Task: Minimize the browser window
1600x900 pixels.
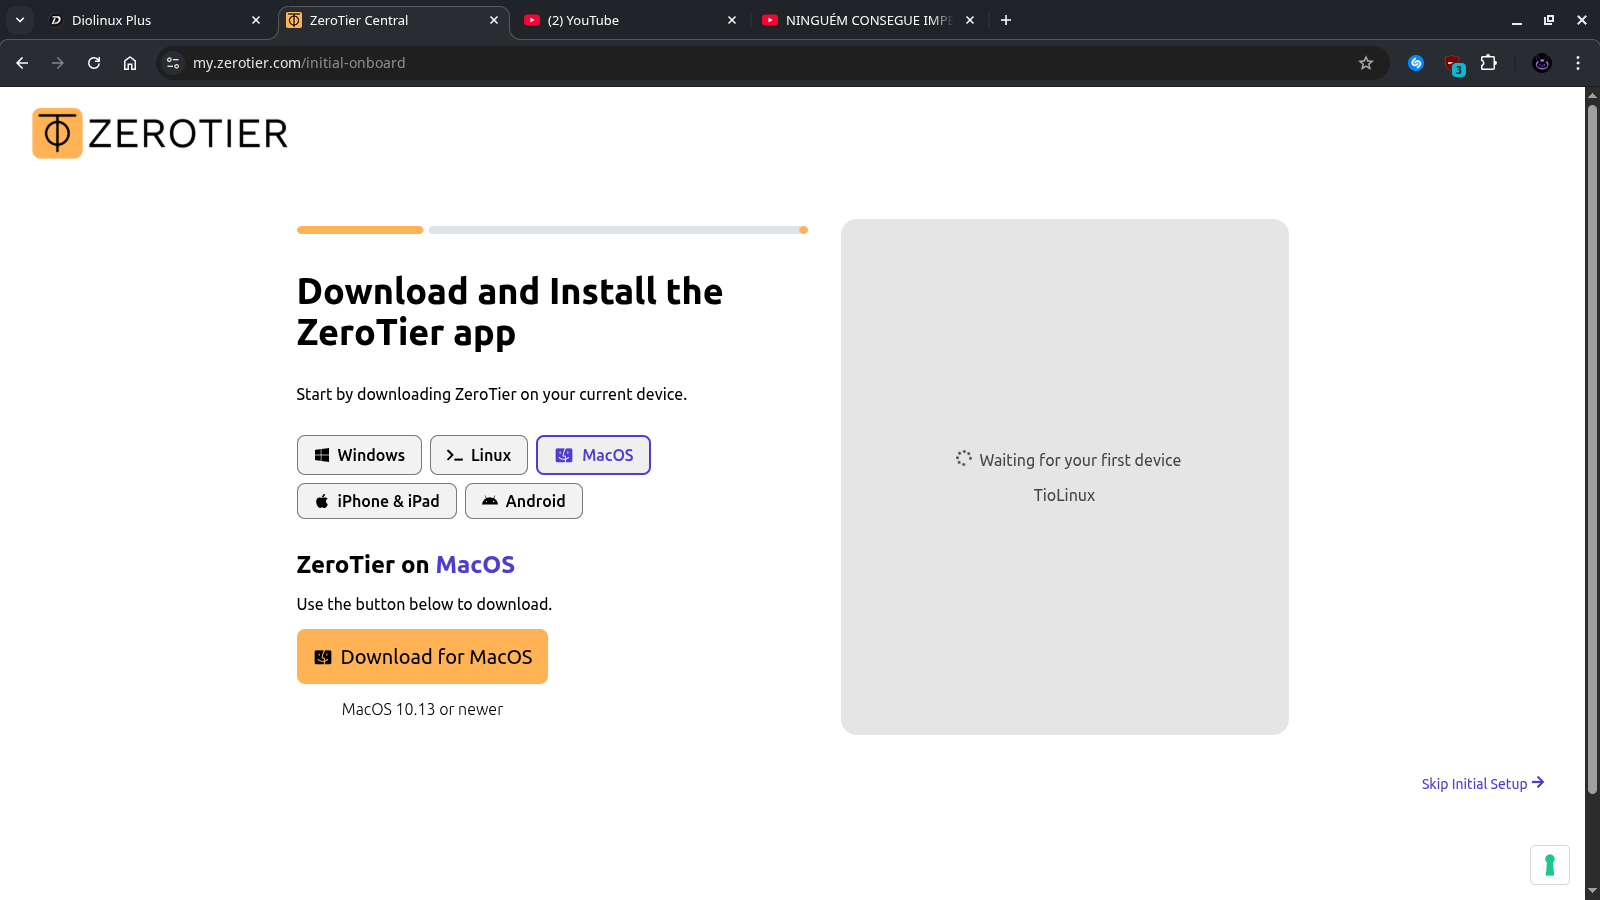Action: (1517, 20)
